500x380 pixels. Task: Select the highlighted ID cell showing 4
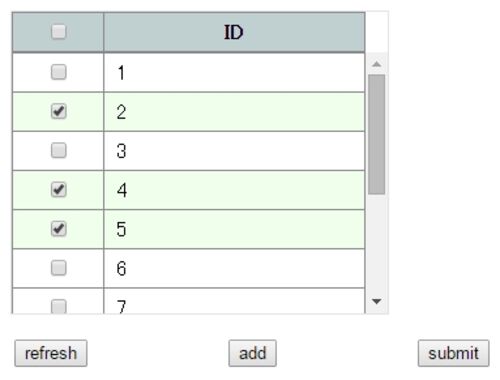coord(234,190)
